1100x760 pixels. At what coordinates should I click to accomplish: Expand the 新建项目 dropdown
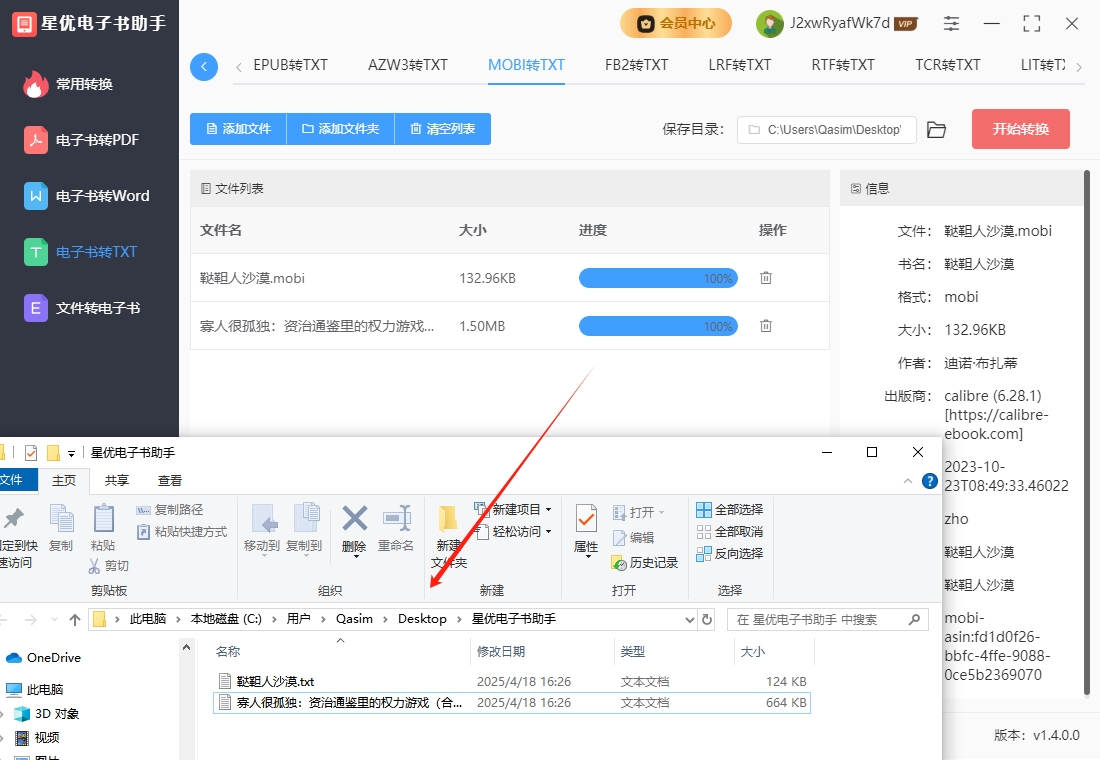pos(549,509)
